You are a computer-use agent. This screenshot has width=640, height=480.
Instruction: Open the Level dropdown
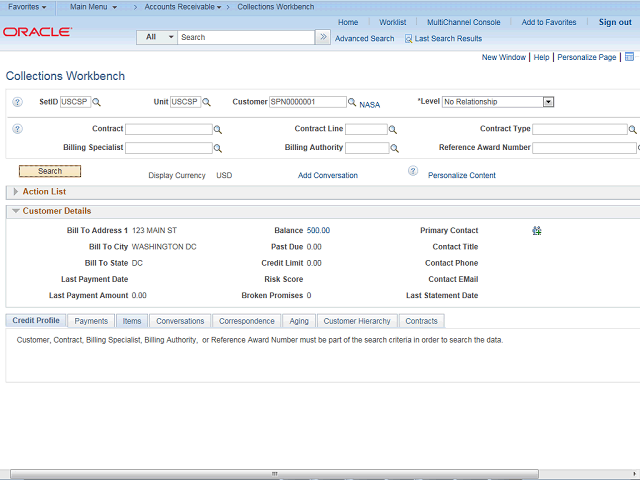[549, 102]
